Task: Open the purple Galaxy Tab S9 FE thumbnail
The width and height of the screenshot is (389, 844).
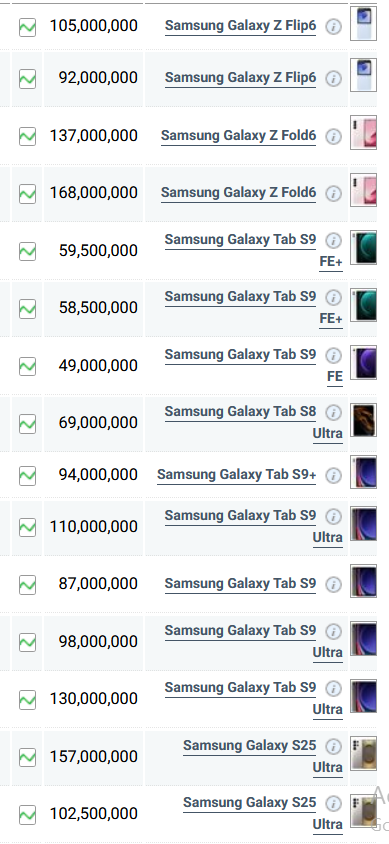Action: tap(363, 362)
